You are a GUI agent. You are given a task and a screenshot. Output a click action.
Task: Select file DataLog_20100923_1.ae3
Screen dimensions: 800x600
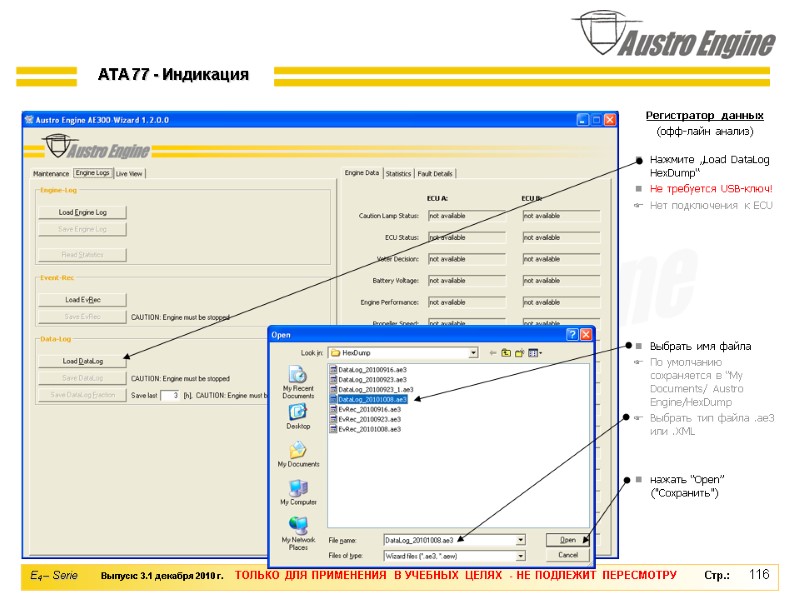pos(372,390)
